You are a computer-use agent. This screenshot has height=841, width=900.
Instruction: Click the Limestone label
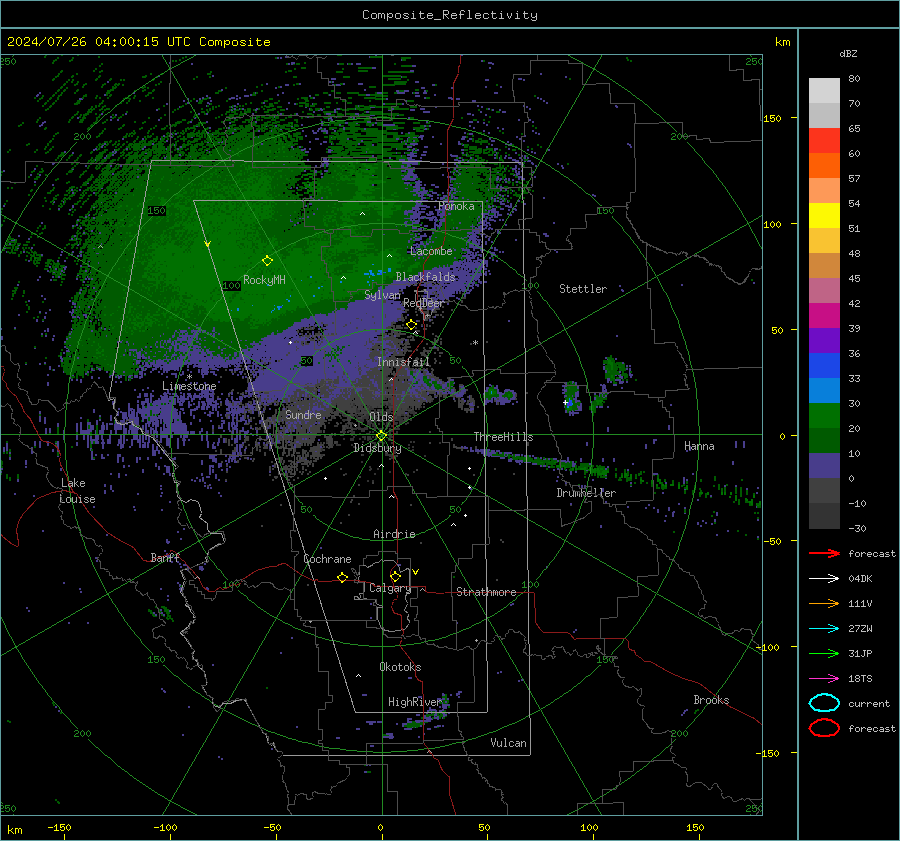tap(189, 386)
